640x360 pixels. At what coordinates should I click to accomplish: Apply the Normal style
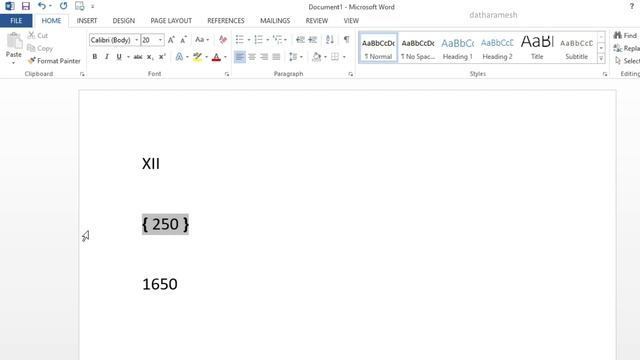click(378, 48)
